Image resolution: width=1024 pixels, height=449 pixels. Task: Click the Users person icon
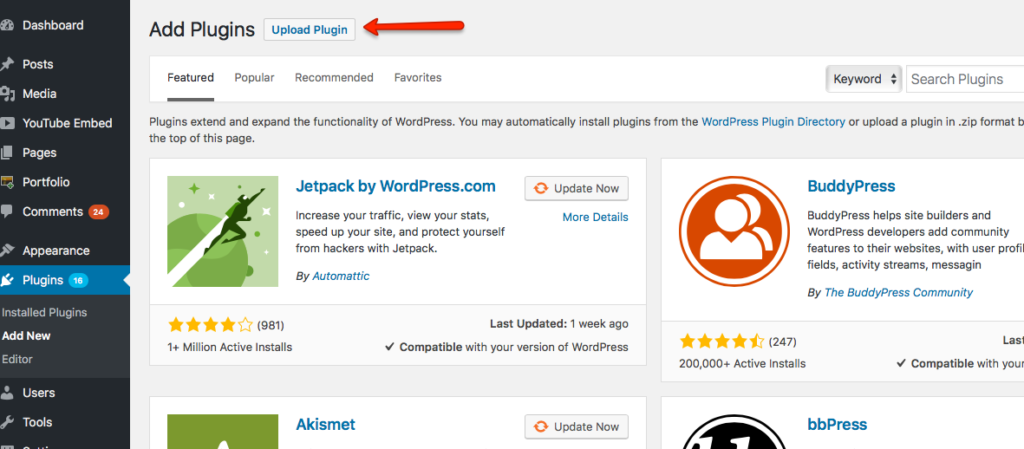coord(7,393)
